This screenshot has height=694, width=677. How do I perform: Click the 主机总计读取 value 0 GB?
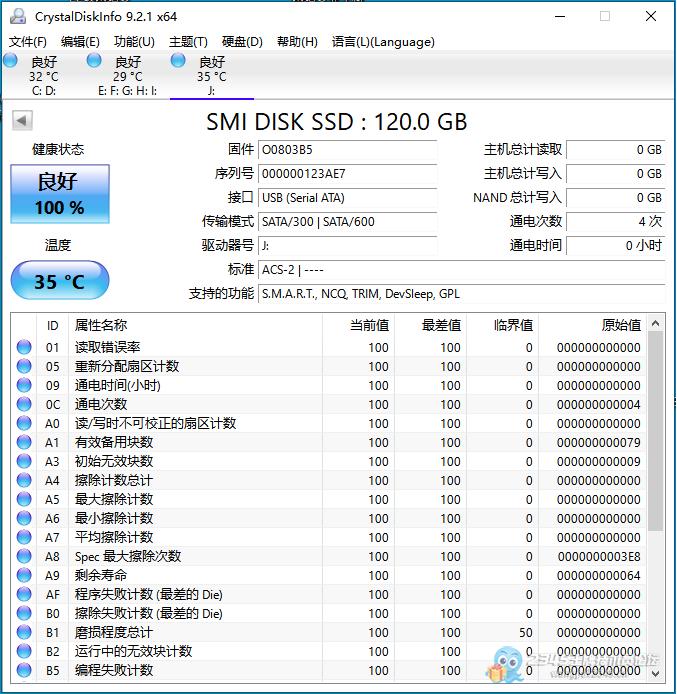(x=615, y=150)
